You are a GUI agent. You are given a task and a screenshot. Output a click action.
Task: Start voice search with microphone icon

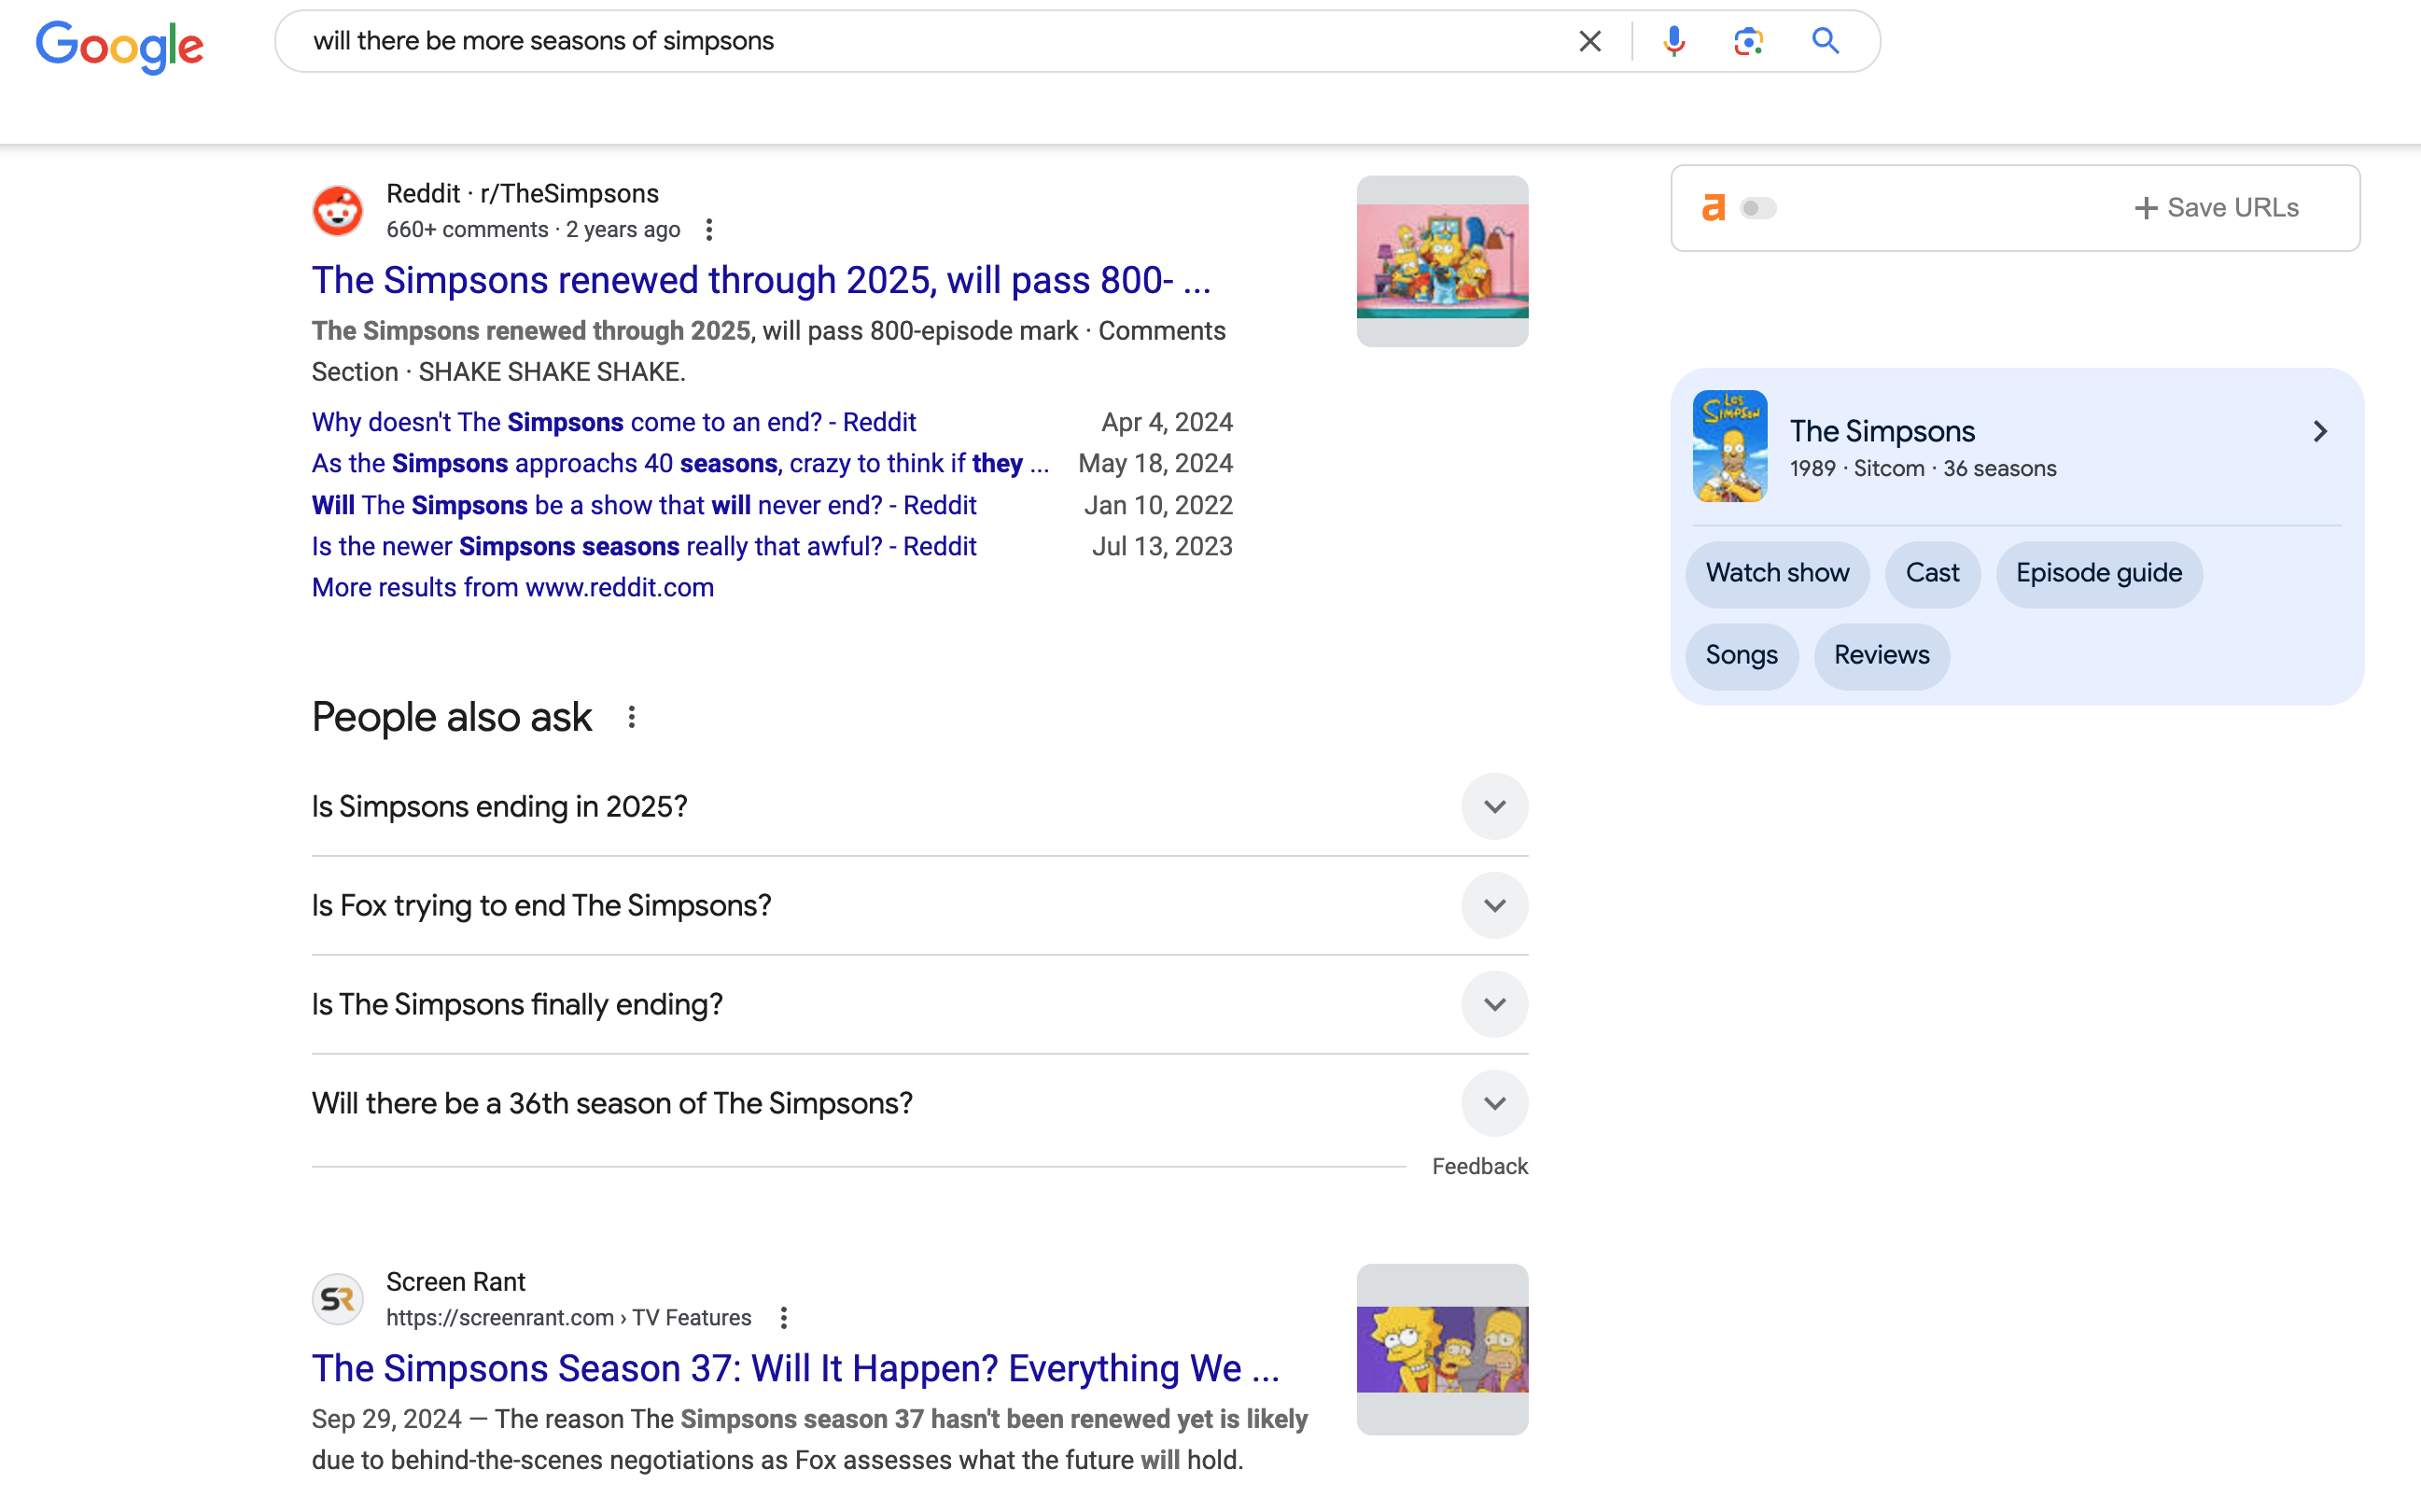pyautogui.click(x=1674, y=41)
